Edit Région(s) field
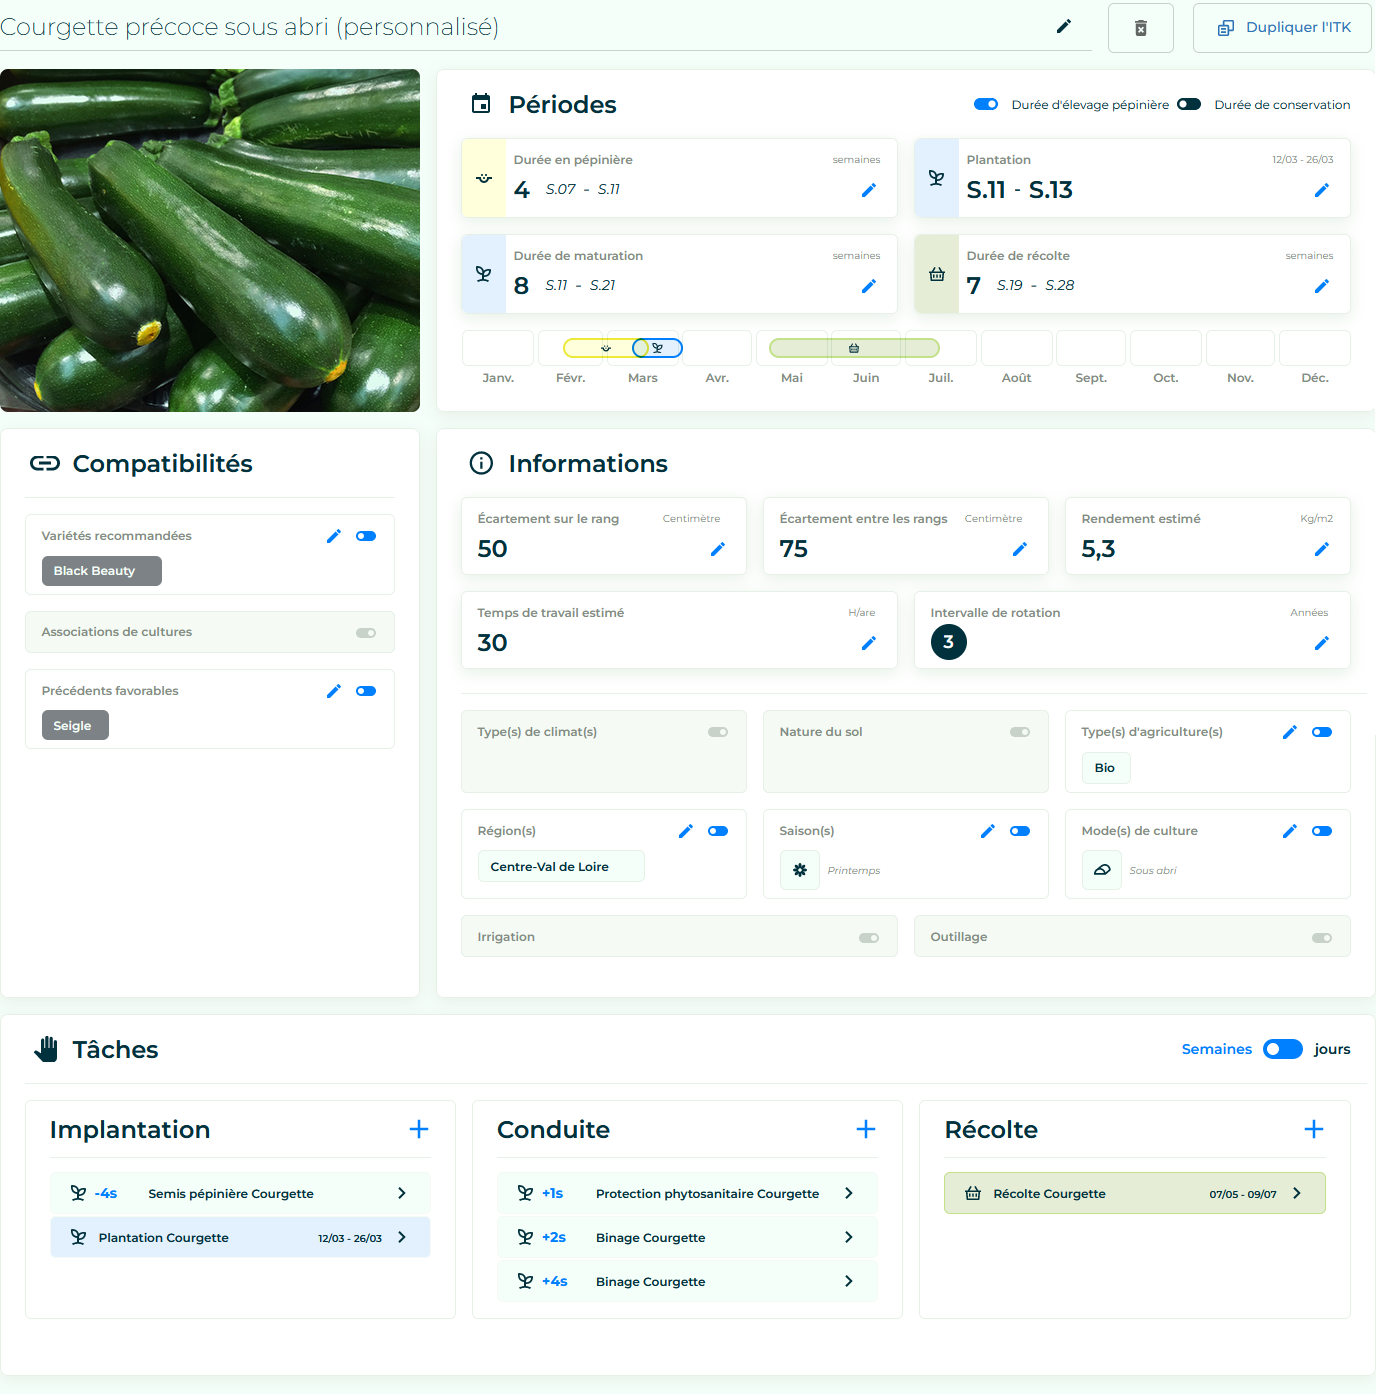Screen dimensions: 1376x1394 [x=686, y=831]
